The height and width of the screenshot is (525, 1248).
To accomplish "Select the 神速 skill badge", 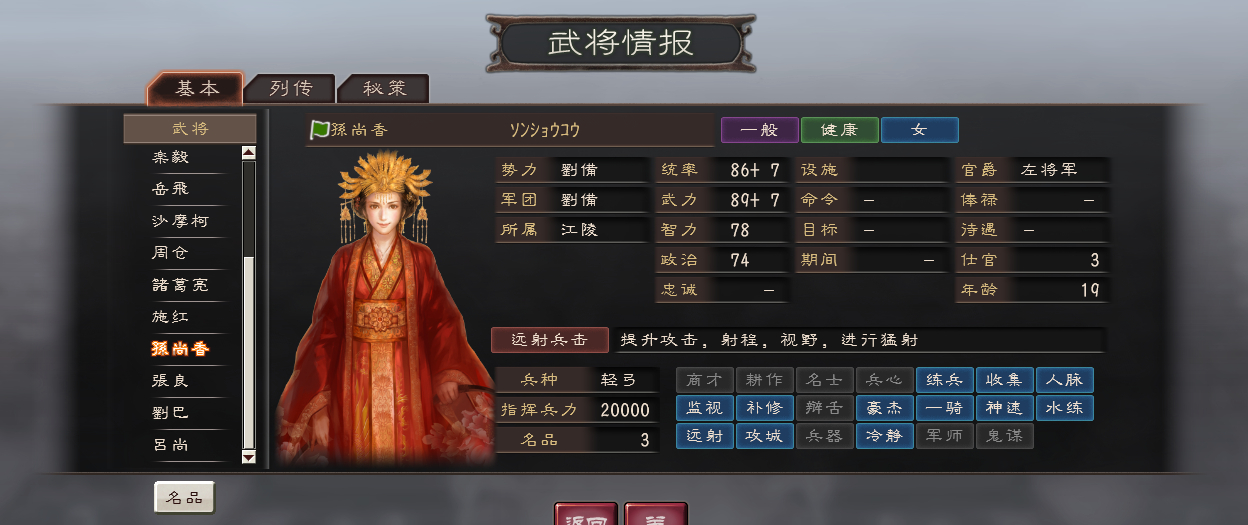I will click(1004, 408).
